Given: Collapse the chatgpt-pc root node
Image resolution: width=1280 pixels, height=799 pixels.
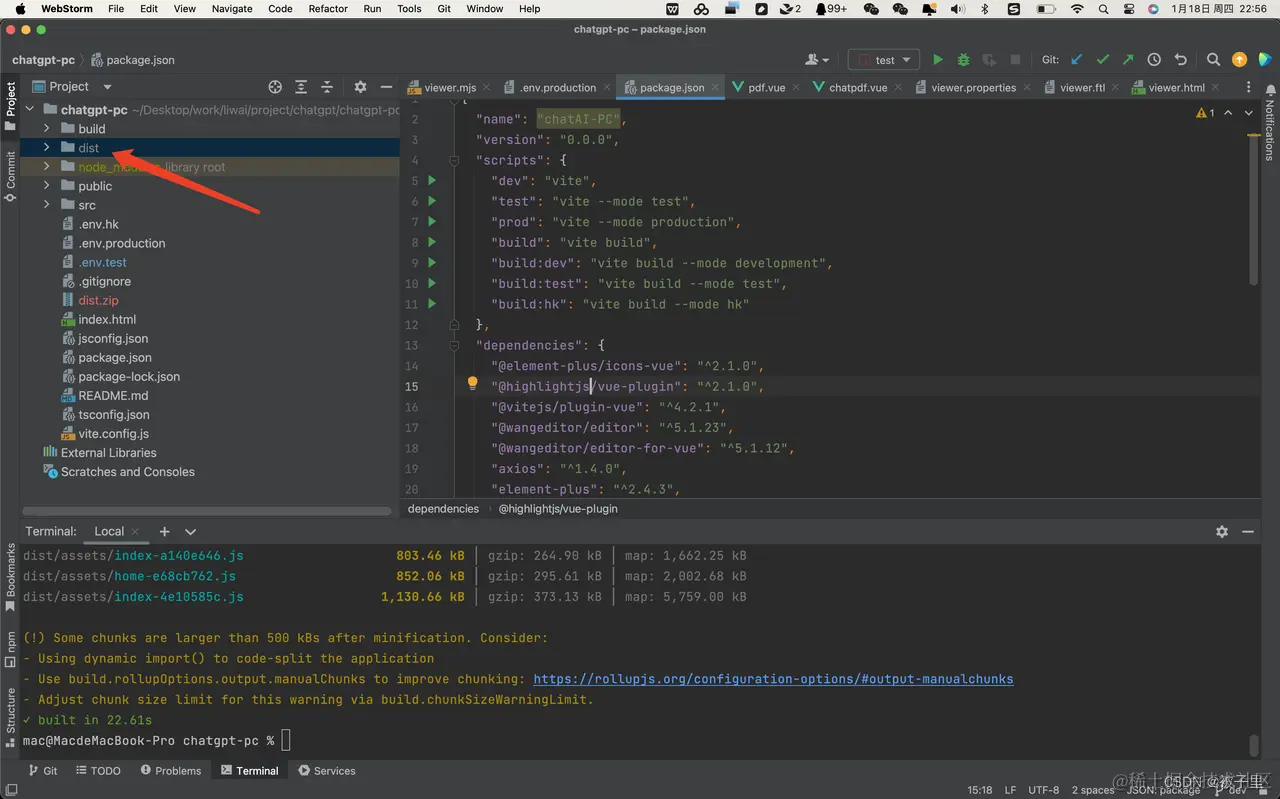Looking at the screenshot, I should 29,110.
